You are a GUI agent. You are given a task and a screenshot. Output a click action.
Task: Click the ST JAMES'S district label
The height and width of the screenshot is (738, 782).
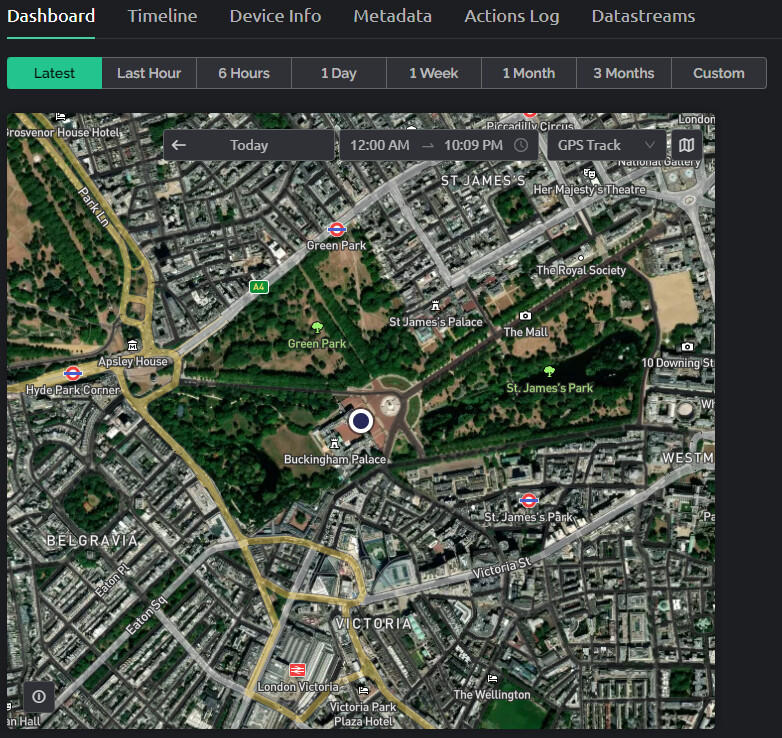tap(483, 181)
